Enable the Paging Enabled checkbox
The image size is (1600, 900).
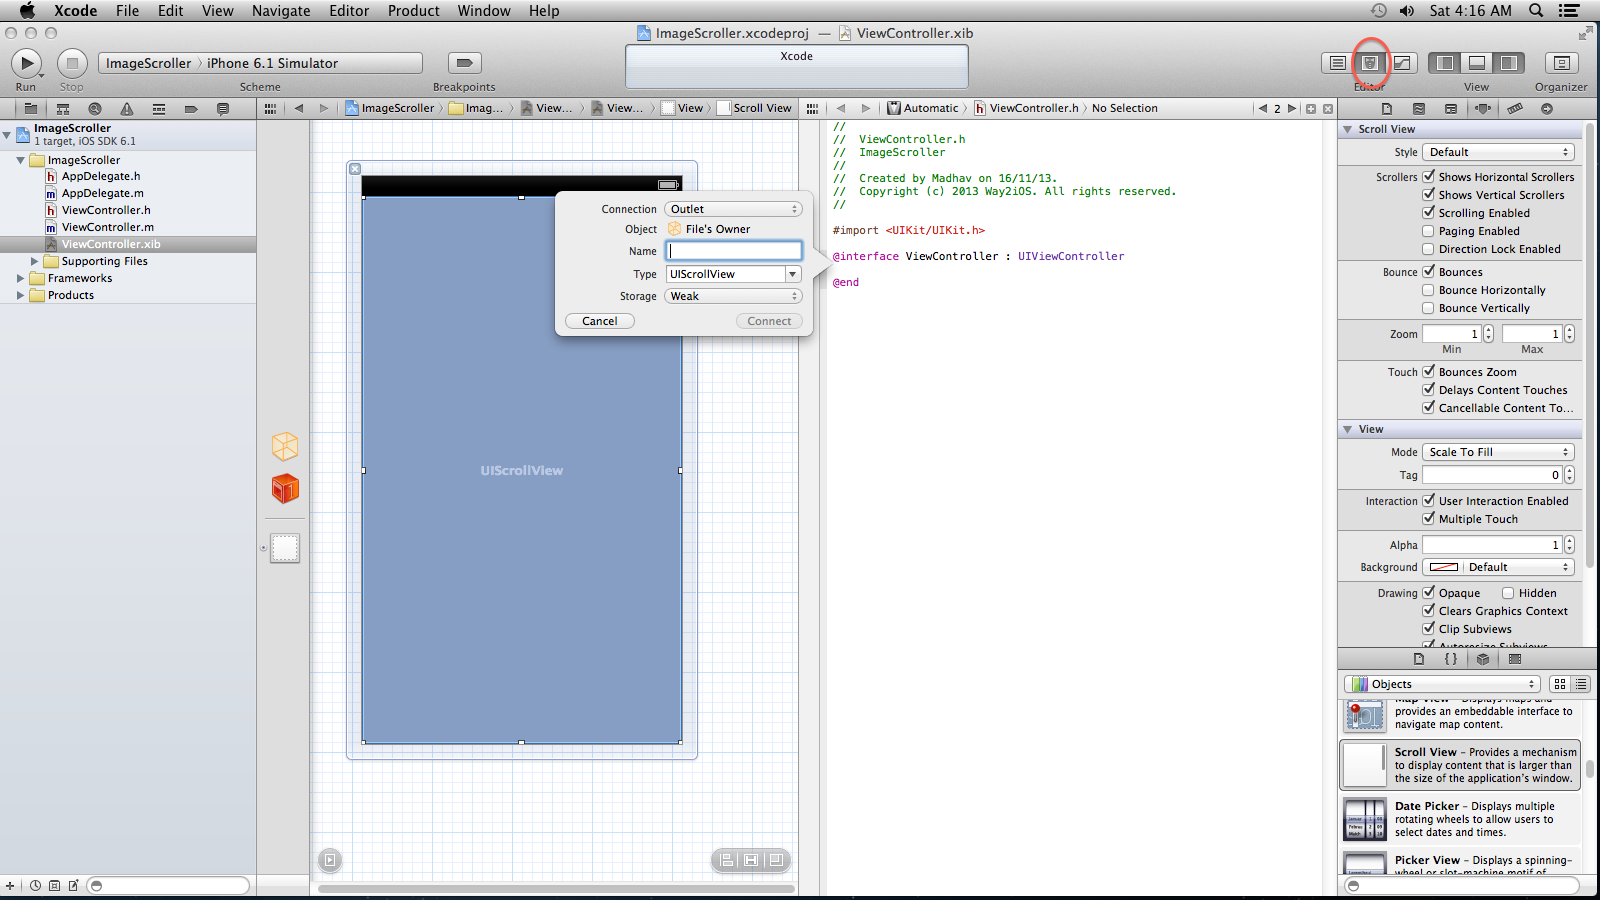tap(1429, 231)
